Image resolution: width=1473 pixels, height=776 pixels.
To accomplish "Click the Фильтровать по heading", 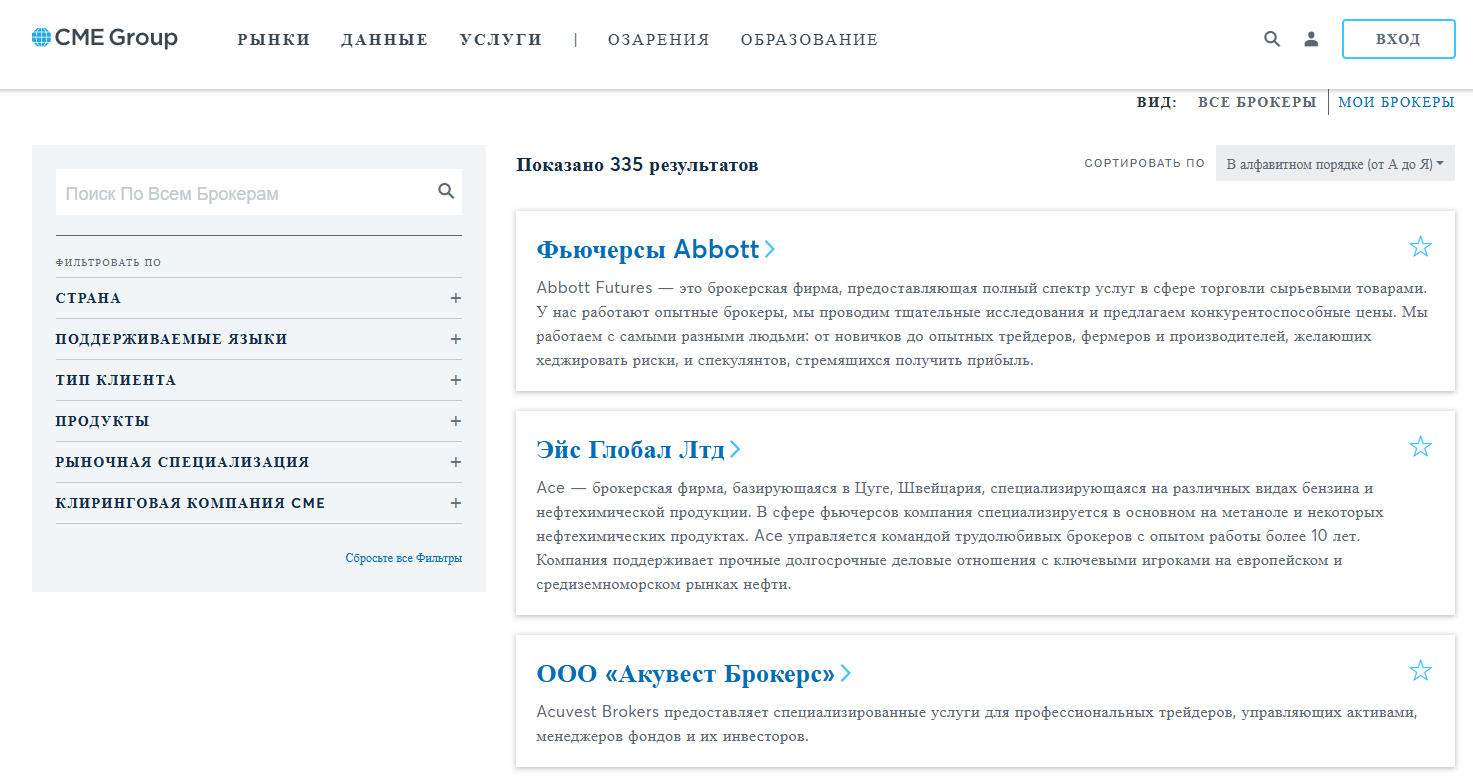I will (x=108, y=263).
